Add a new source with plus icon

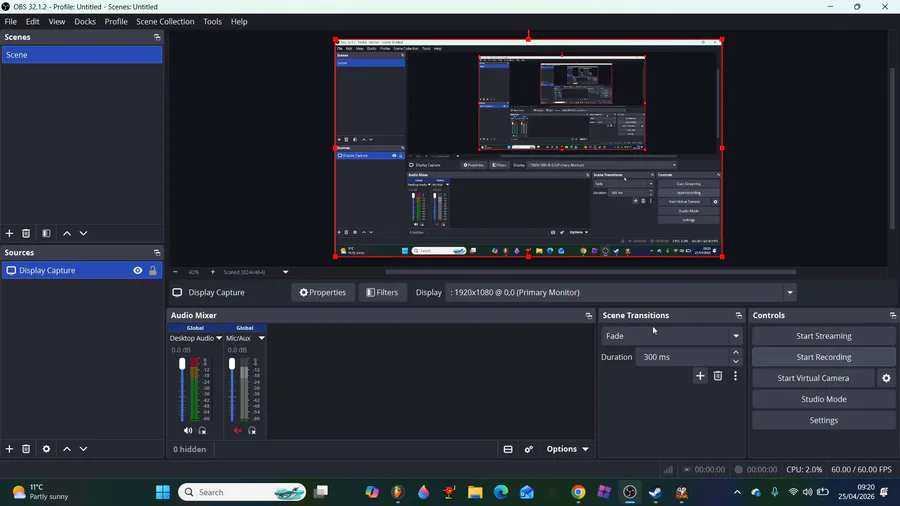point(9,449)
